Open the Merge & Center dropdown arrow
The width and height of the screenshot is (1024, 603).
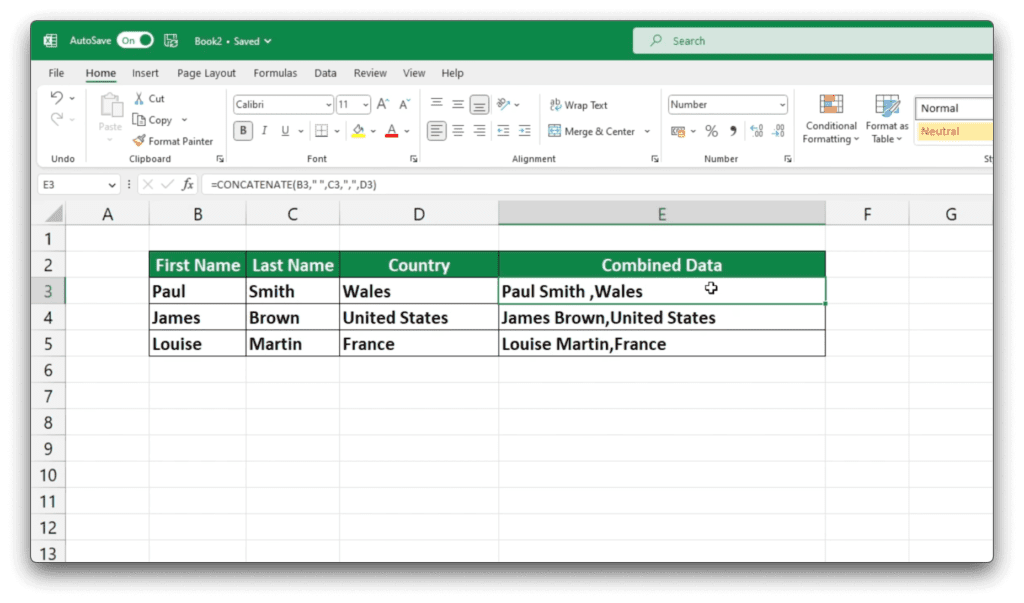pyautogui.click(x=646, y=130)
